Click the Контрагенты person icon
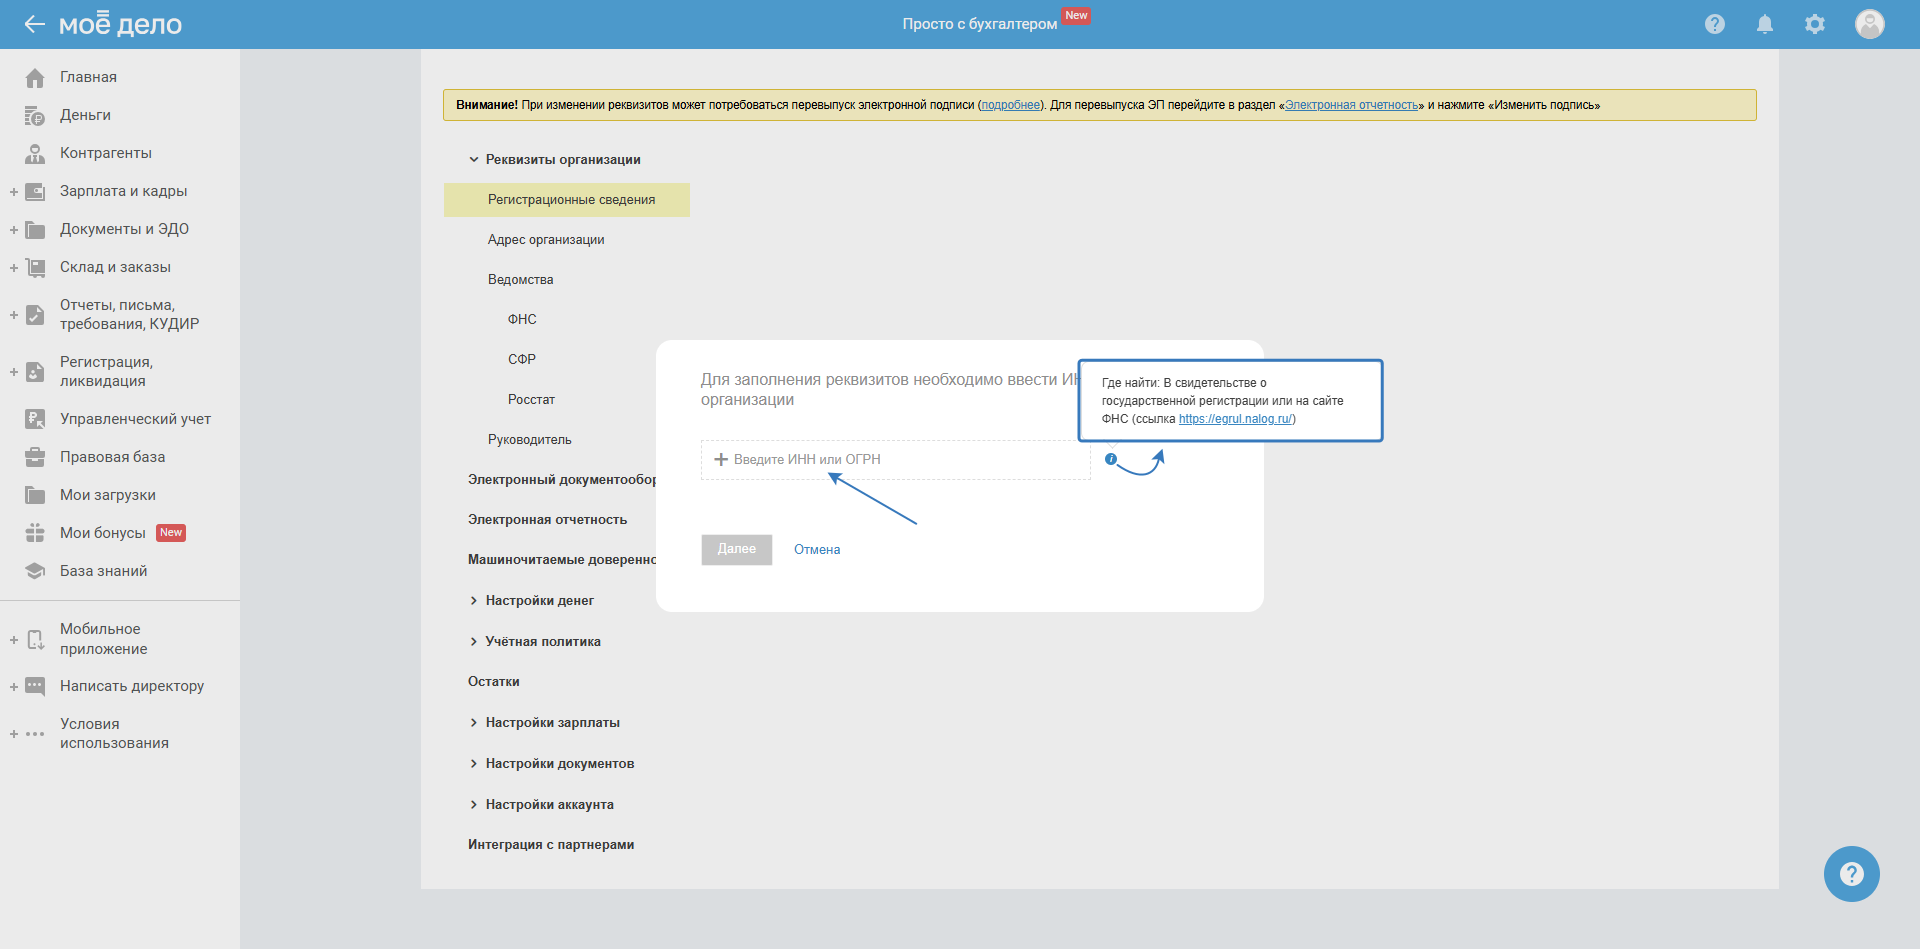Image resolution: width=1920 pixels, height=949 pixels. tap(35, 154)
